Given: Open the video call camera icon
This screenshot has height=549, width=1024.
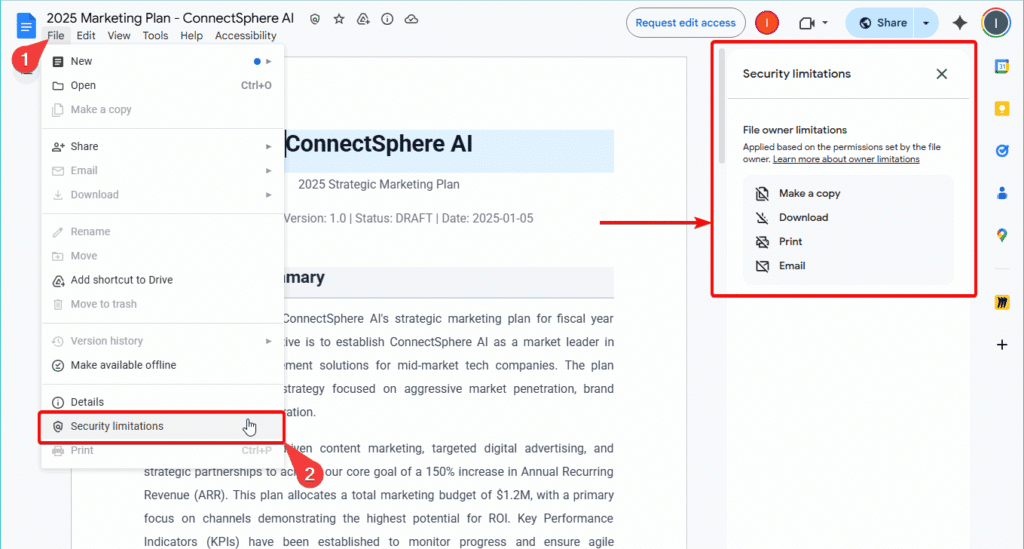Looking at the screenshot, I should click(807, 23).
